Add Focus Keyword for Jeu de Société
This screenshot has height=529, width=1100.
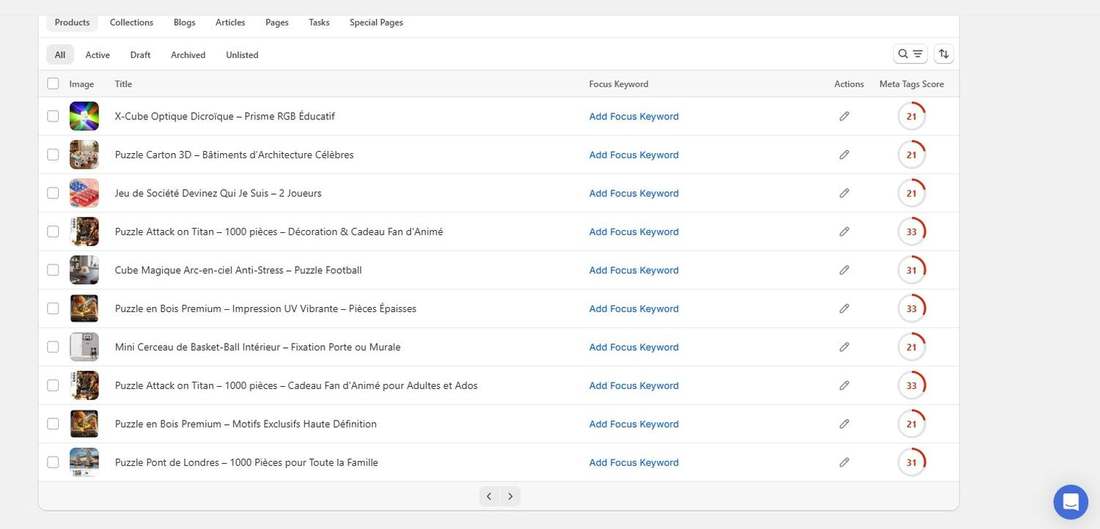coord(634,193)
